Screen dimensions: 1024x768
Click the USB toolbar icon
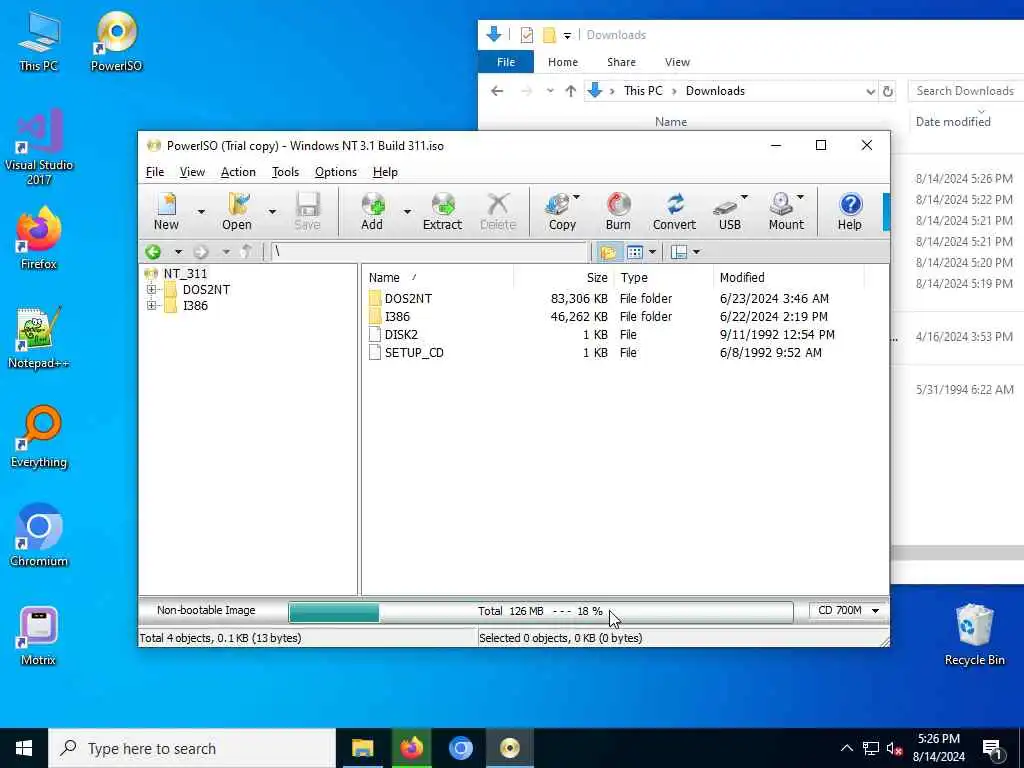coord(727,211)
